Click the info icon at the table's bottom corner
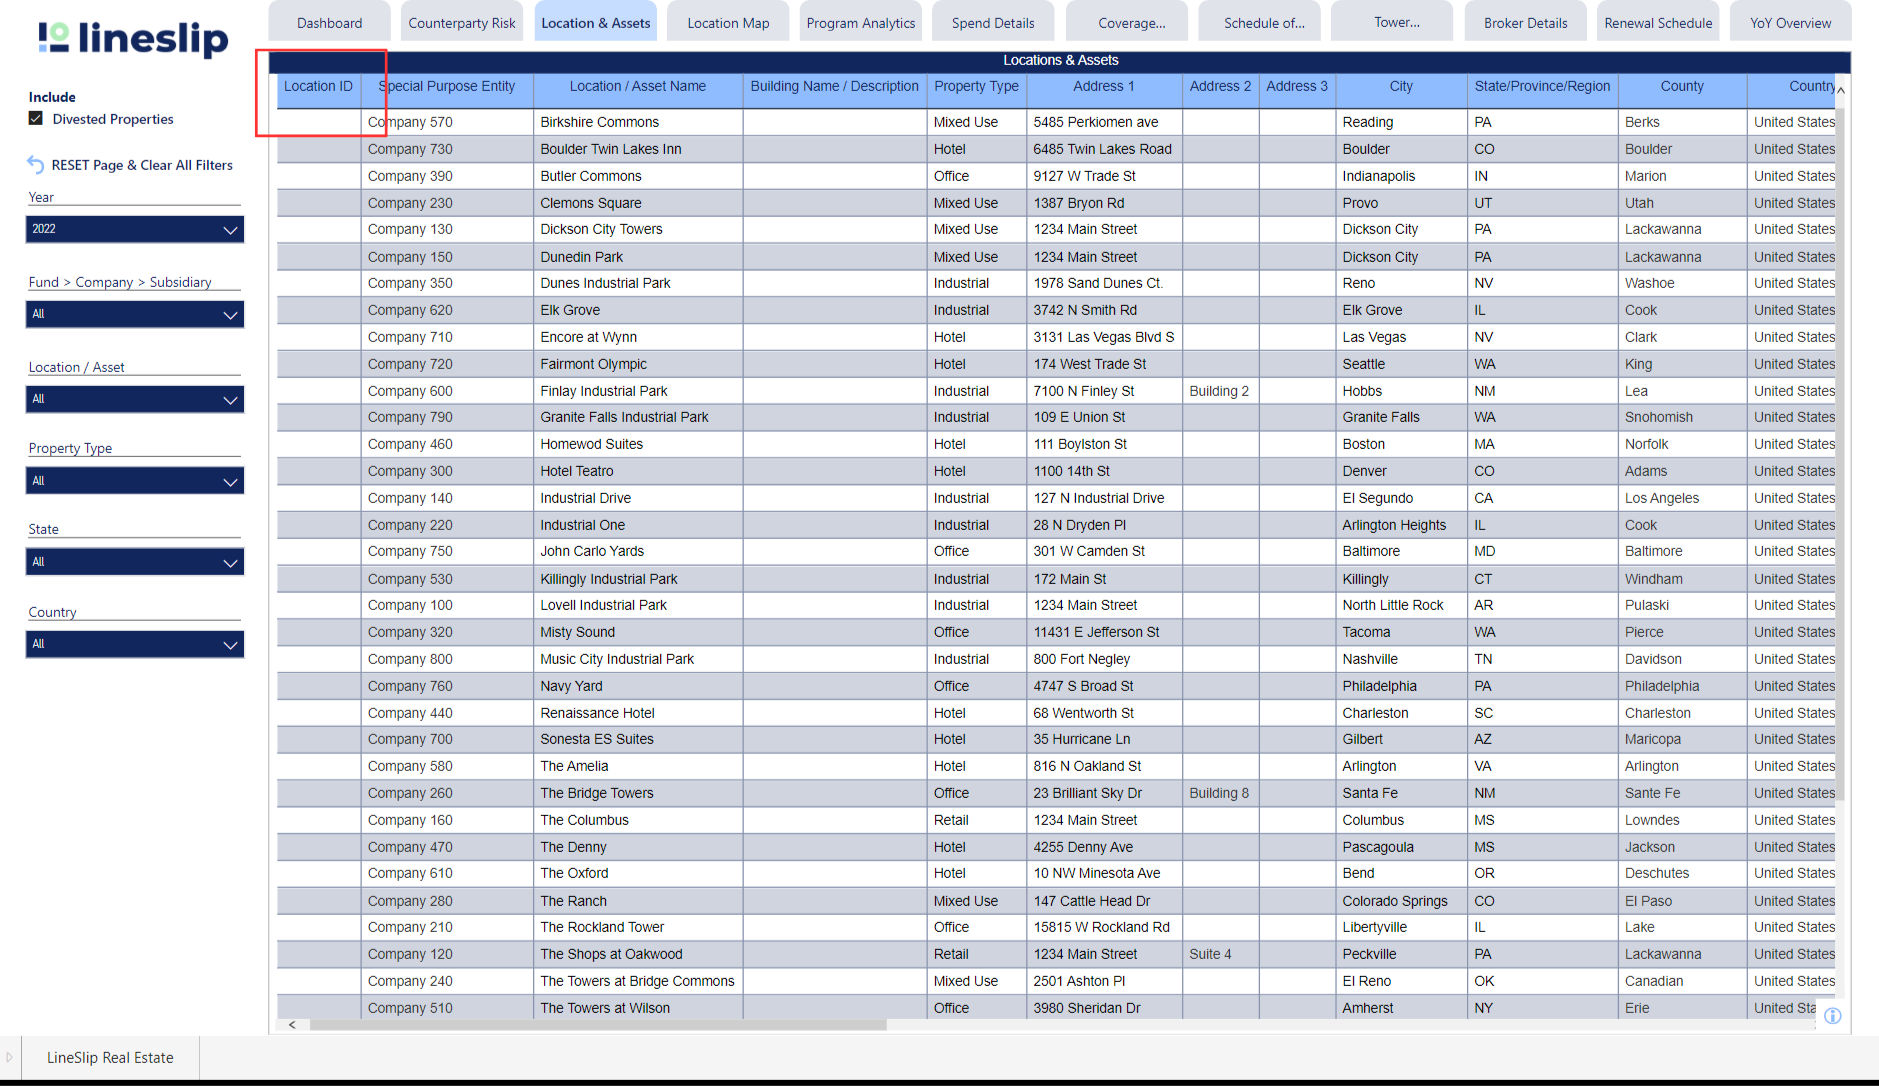This screenshot has width=1879, height=1086. [1832, 1016]
